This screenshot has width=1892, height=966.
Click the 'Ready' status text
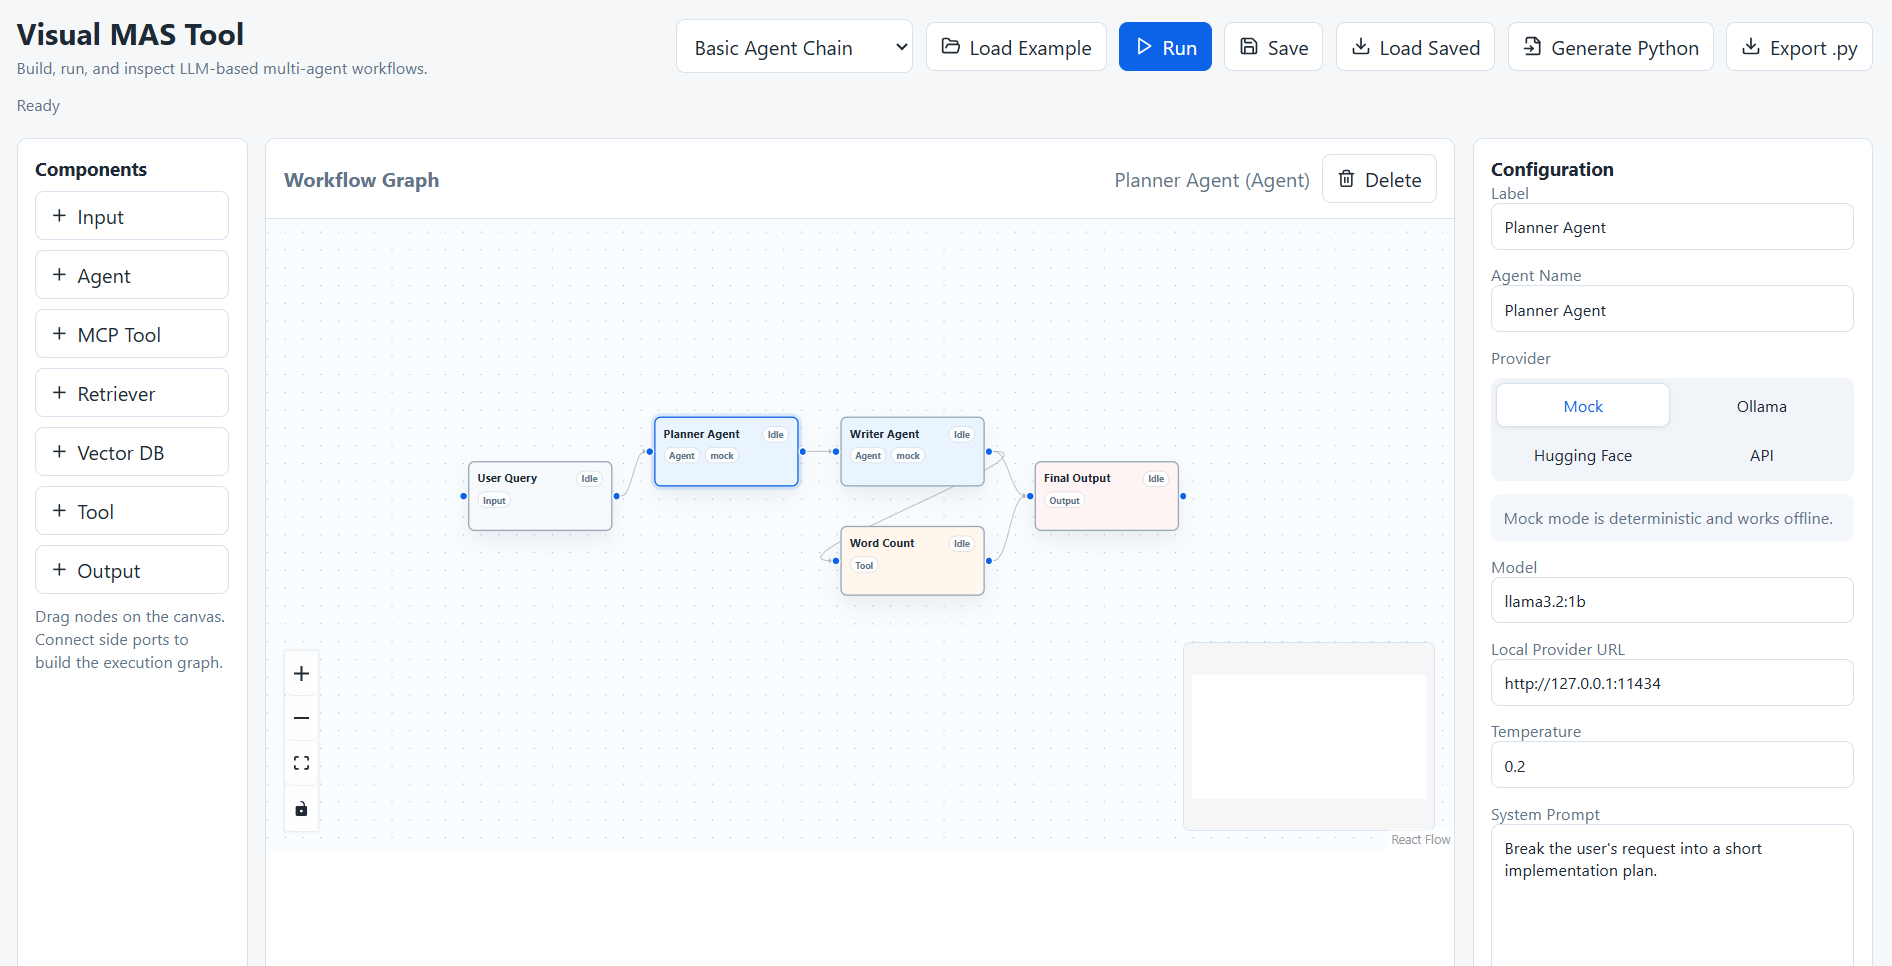click(38, 106)
